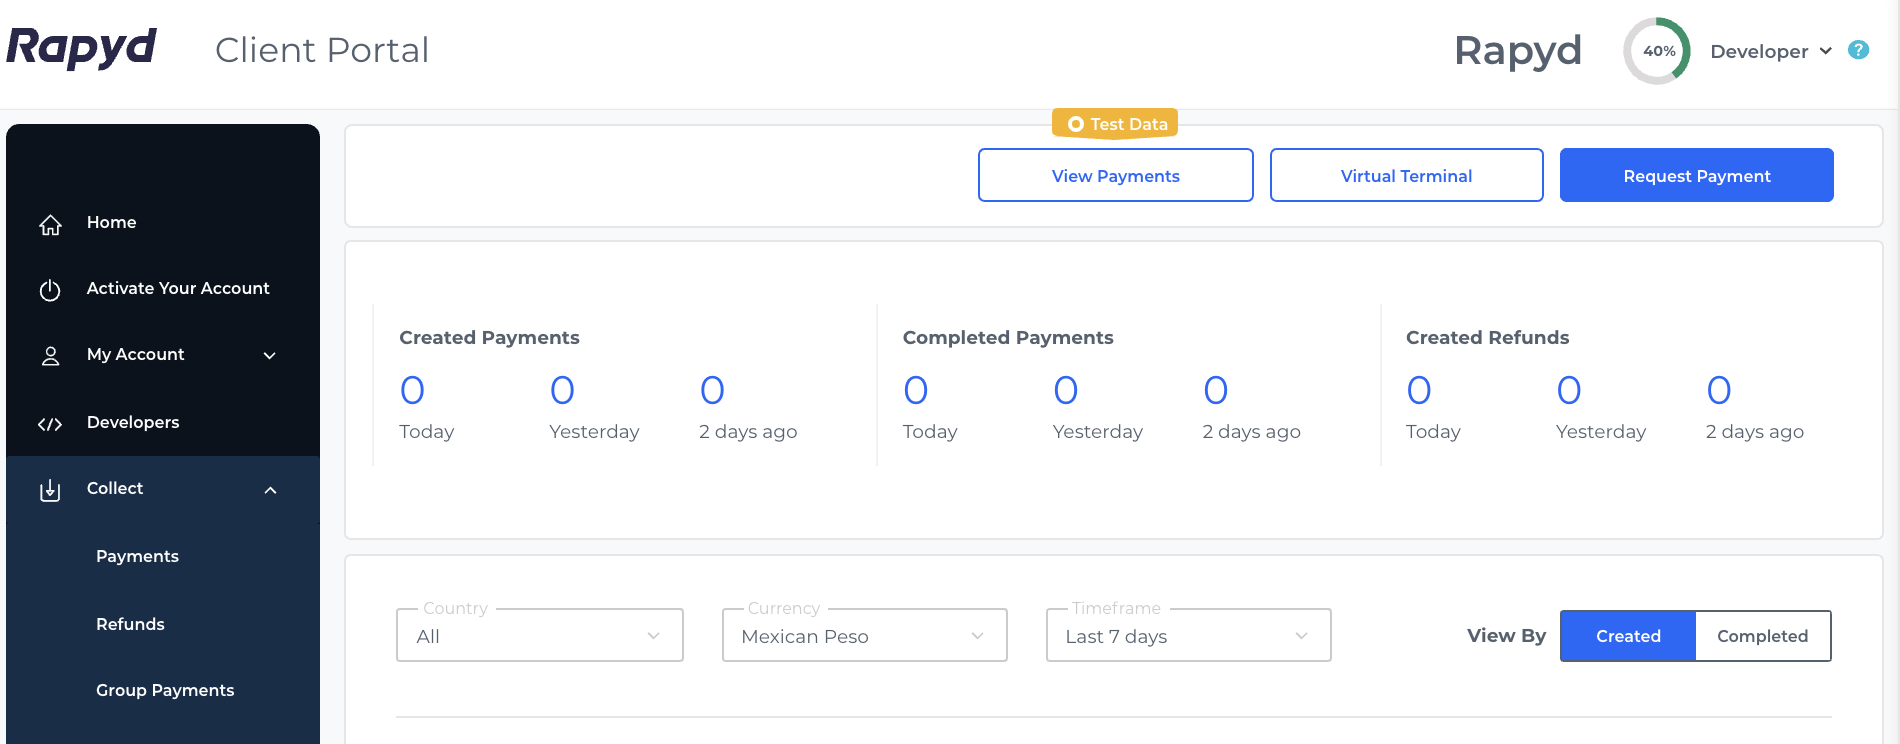Open Group Payments under Collect
This screenshot has height=744, width=1900.
pos(165,690)
